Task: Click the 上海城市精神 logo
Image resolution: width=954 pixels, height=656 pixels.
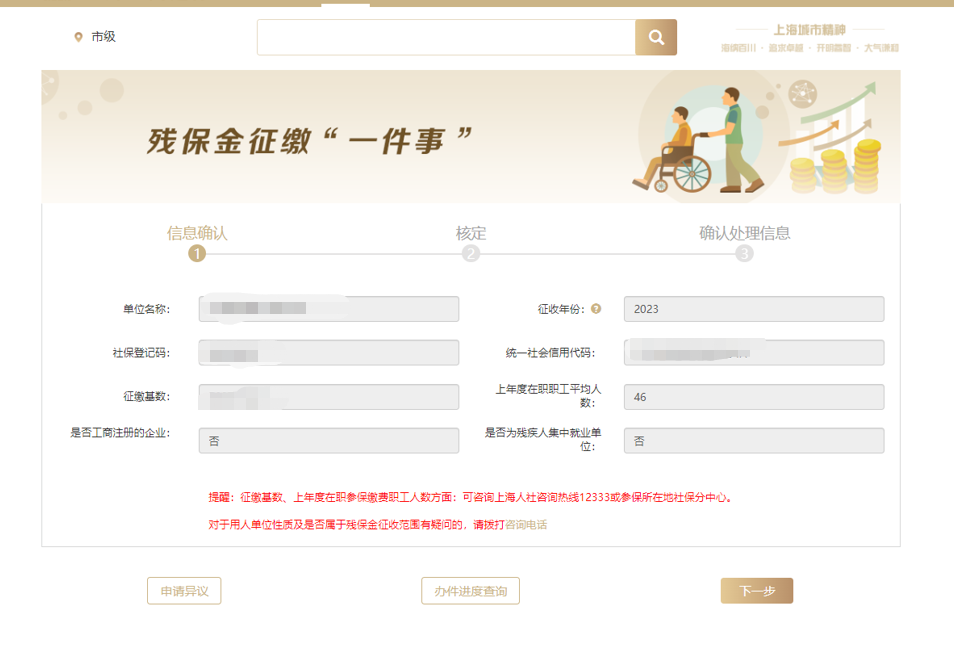Action: 810,38
